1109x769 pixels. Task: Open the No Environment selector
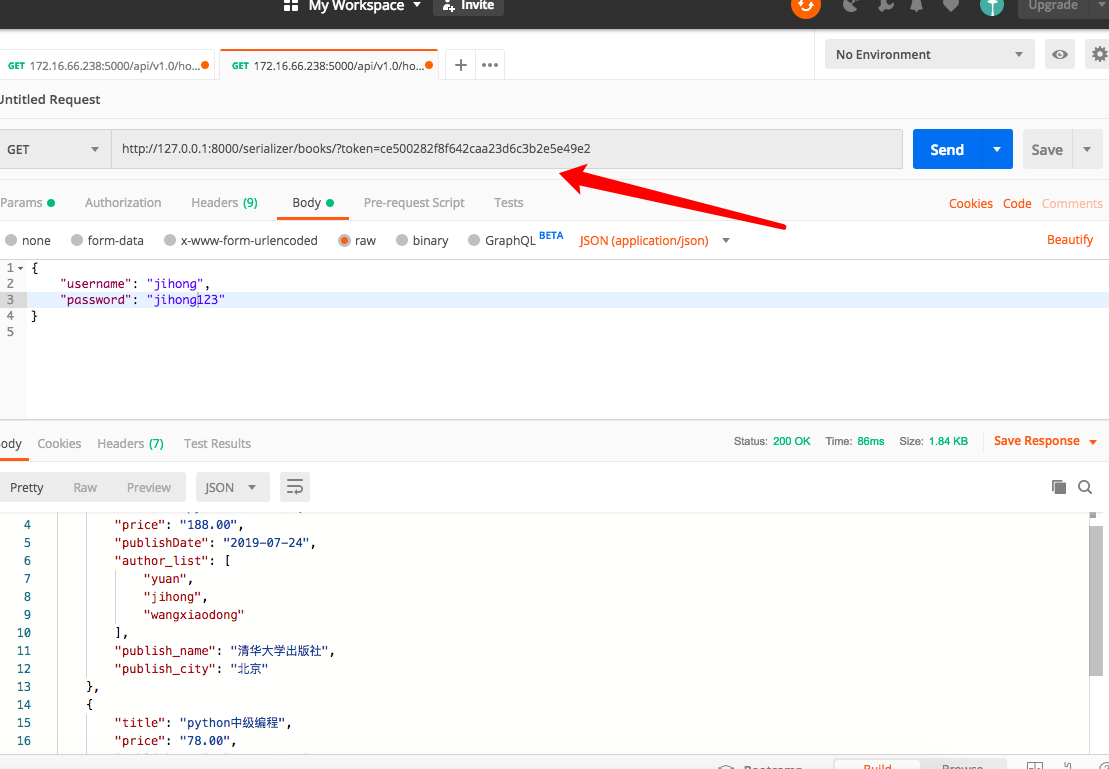pyautogui.click(x=929, y=54)
